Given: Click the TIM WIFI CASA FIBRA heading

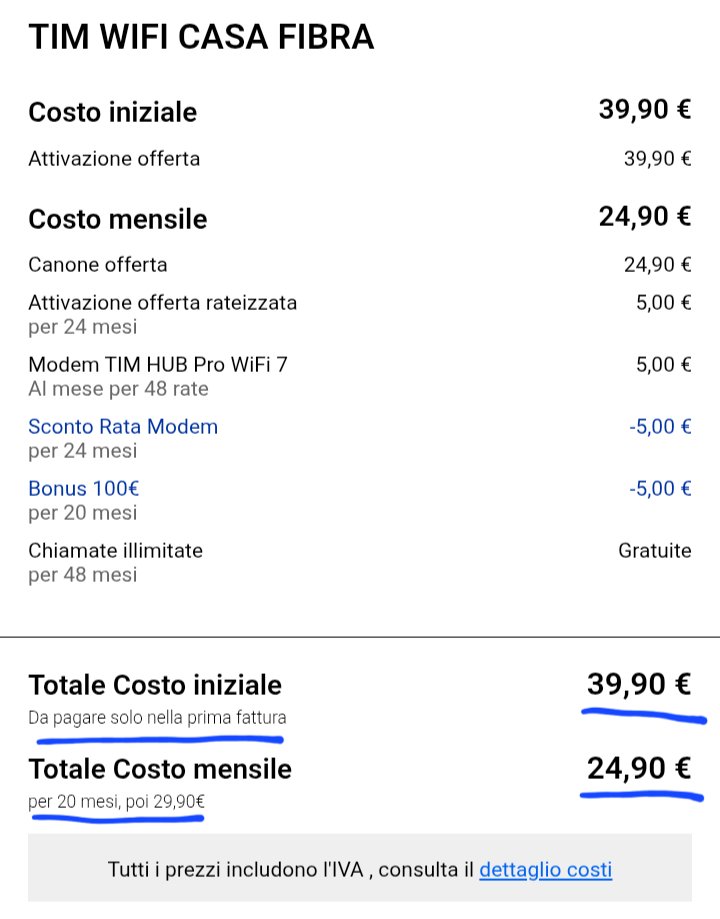Looking at the screenshot, I should (201, 38).
